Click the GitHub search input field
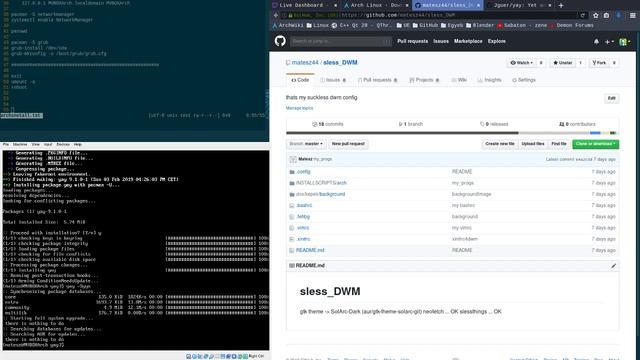 (340, 41)
